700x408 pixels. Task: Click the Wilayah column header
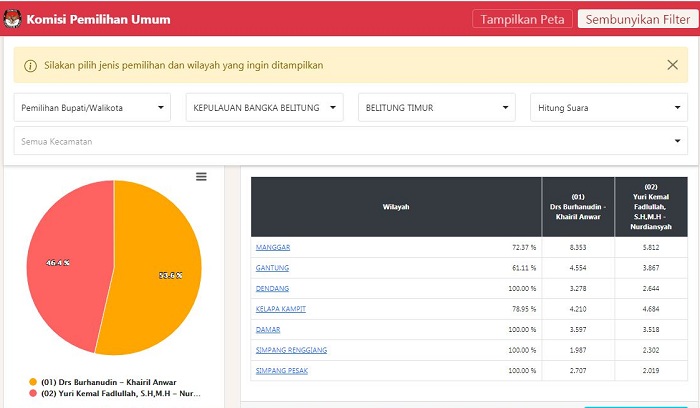point(396,207)
